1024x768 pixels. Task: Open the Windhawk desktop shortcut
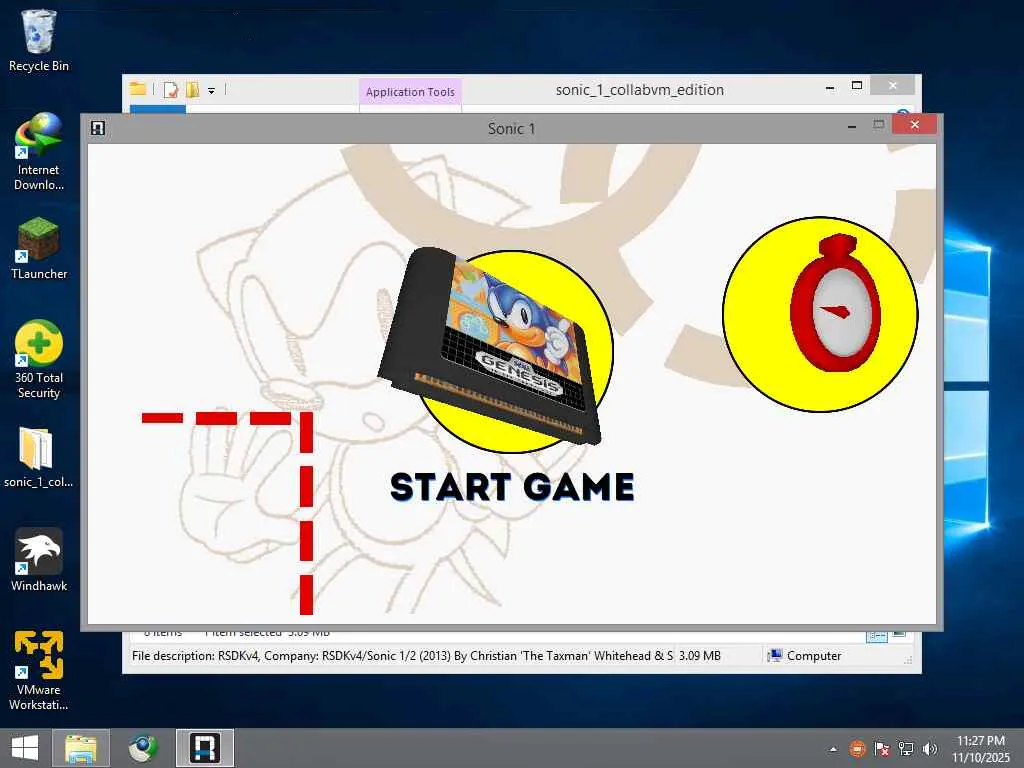[x=39, y=560]
